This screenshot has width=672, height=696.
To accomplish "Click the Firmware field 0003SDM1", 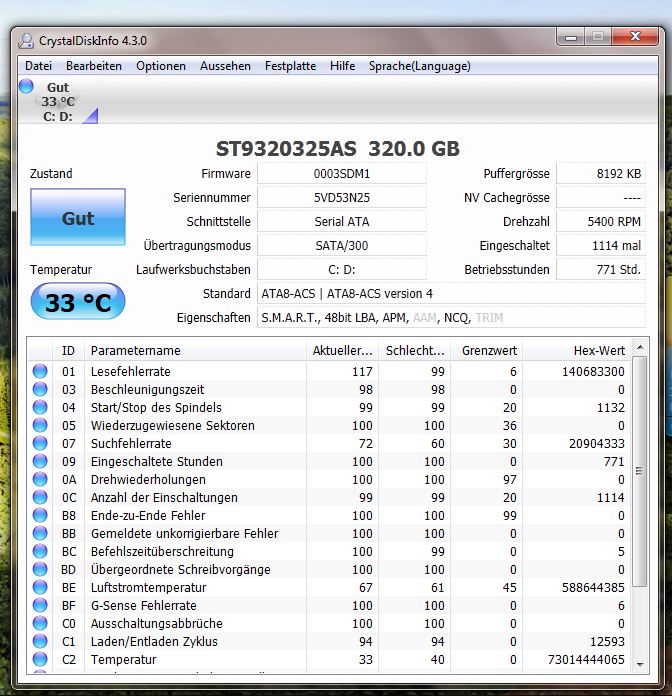I will (342, 174).
